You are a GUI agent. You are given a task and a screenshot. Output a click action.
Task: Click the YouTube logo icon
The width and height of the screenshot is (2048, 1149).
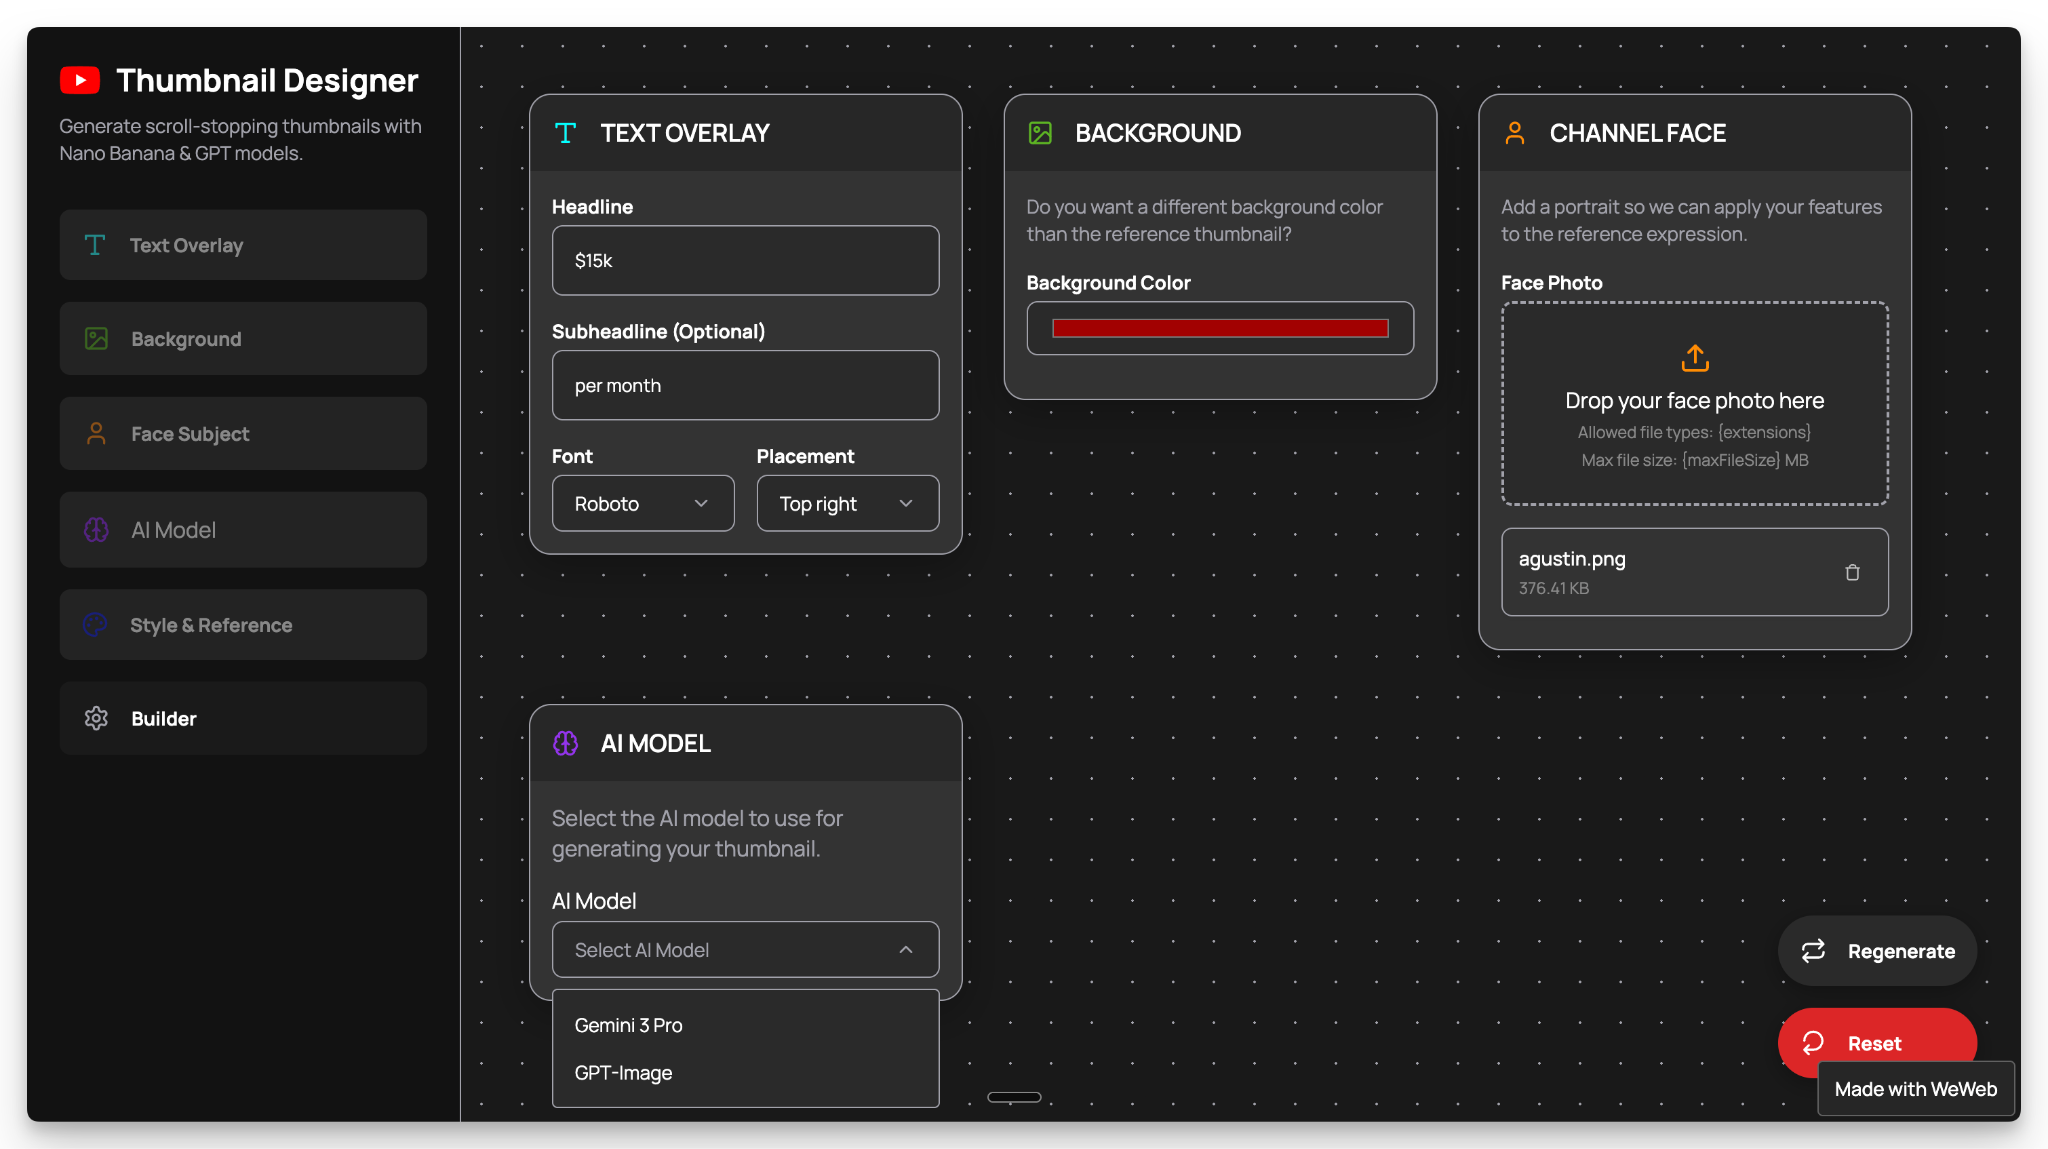tap(80, 80)
